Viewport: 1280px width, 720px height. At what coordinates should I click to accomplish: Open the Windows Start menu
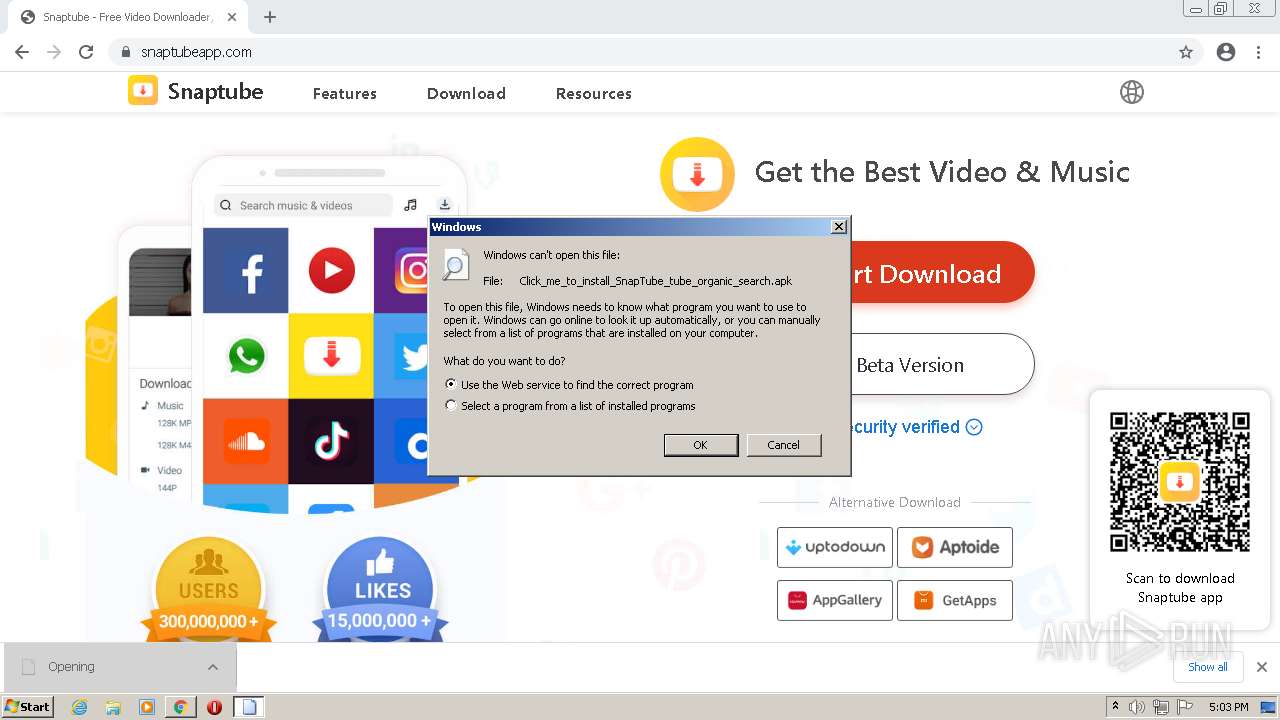pos(28,707)
